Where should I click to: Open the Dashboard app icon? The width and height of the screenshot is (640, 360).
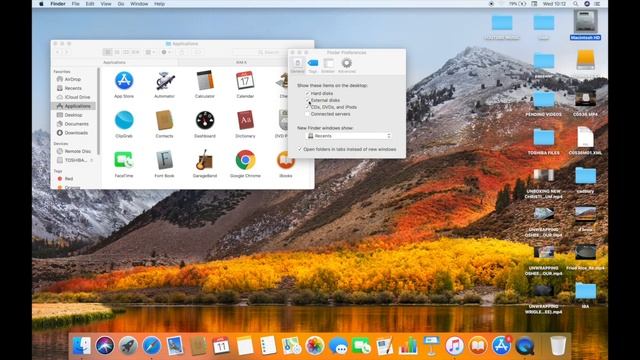coord(205,120)
